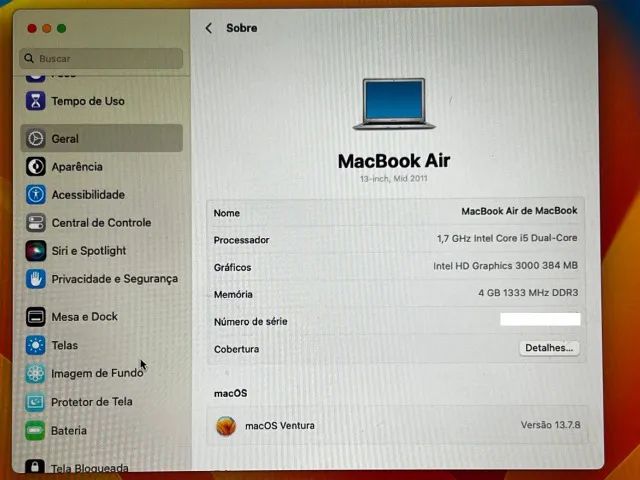The image size is (640, 480).
Task: Click the MacBook Air laptop image
Action: (394, 104)
